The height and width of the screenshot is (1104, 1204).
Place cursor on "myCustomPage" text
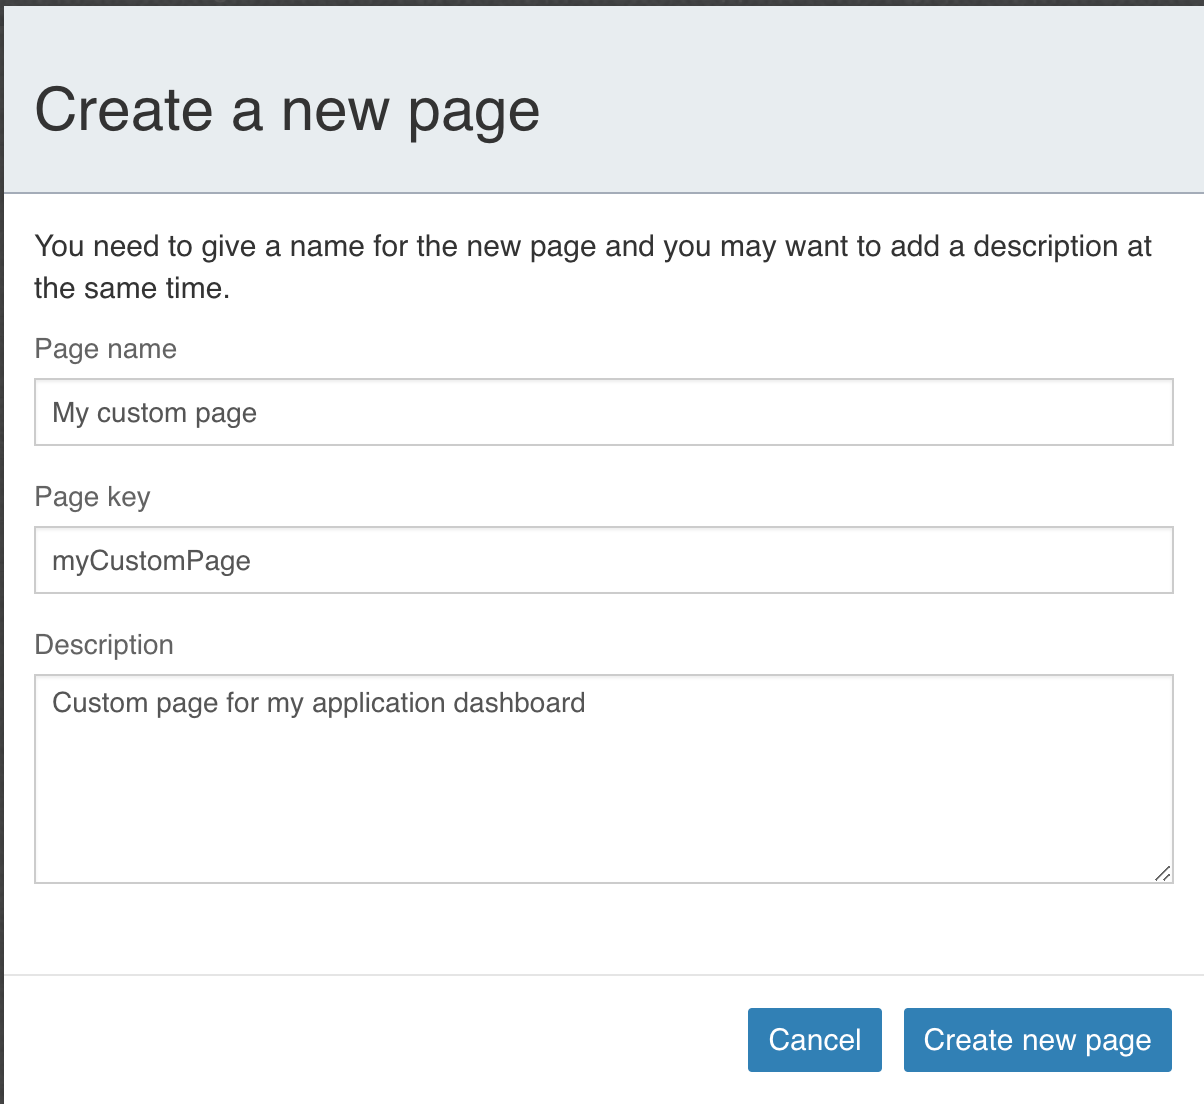point(151,561)
